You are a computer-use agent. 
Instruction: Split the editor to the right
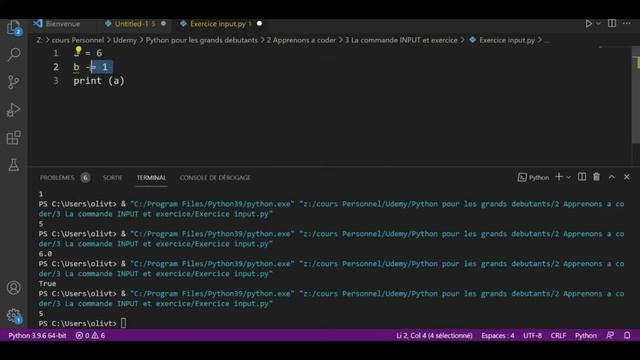pyautogui.click(x=612, y=23)
